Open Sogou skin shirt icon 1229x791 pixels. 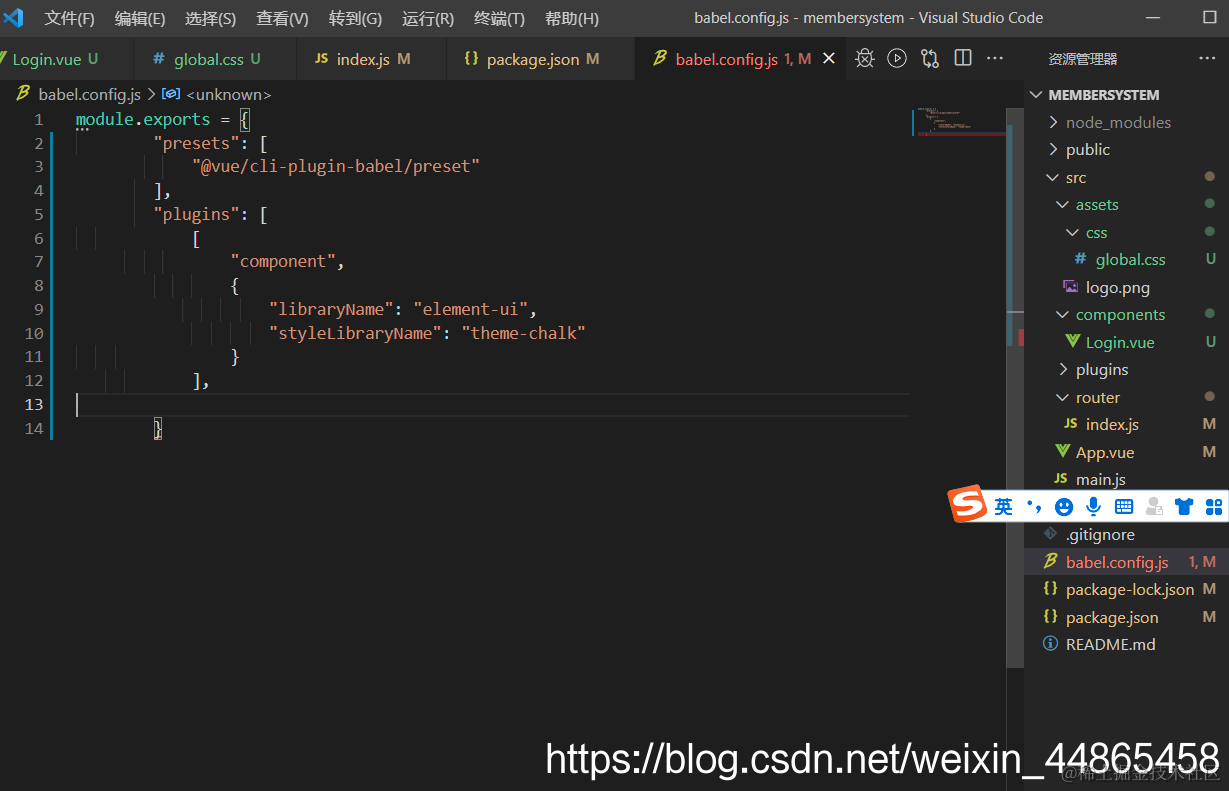pyautogui.click(x=1184, y=507)
